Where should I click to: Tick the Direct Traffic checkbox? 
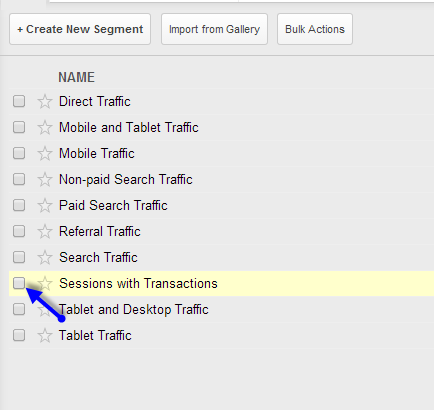click(19, 101)
